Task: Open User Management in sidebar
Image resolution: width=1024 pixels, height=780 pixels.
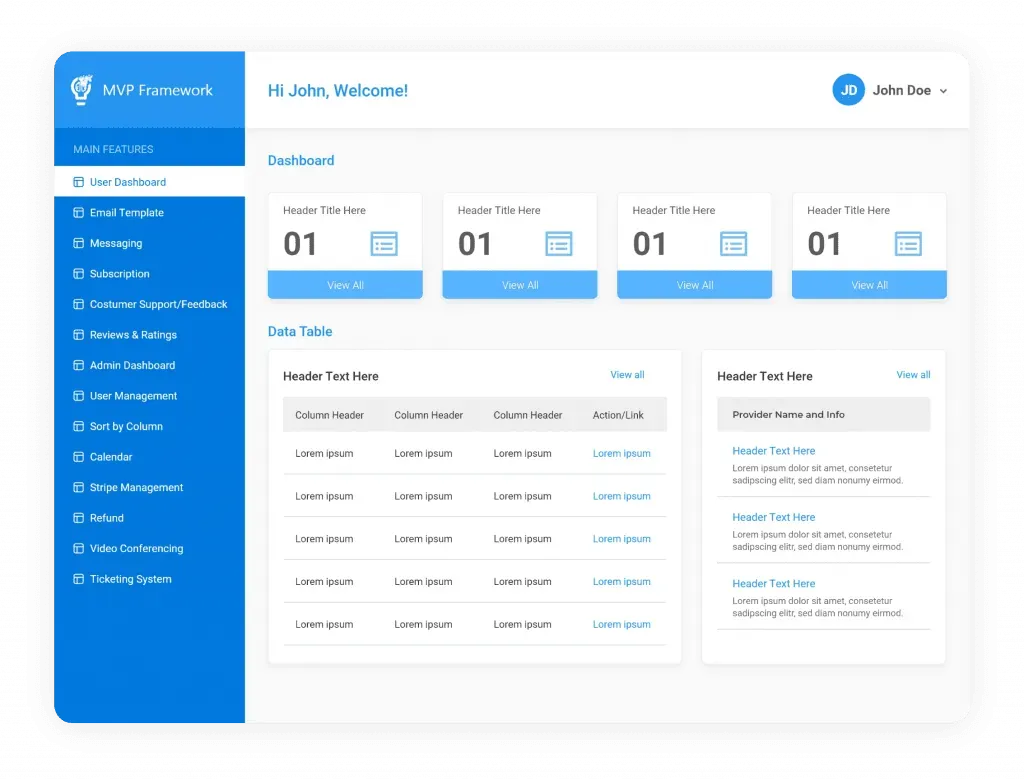Action: [x=150, y=396]
